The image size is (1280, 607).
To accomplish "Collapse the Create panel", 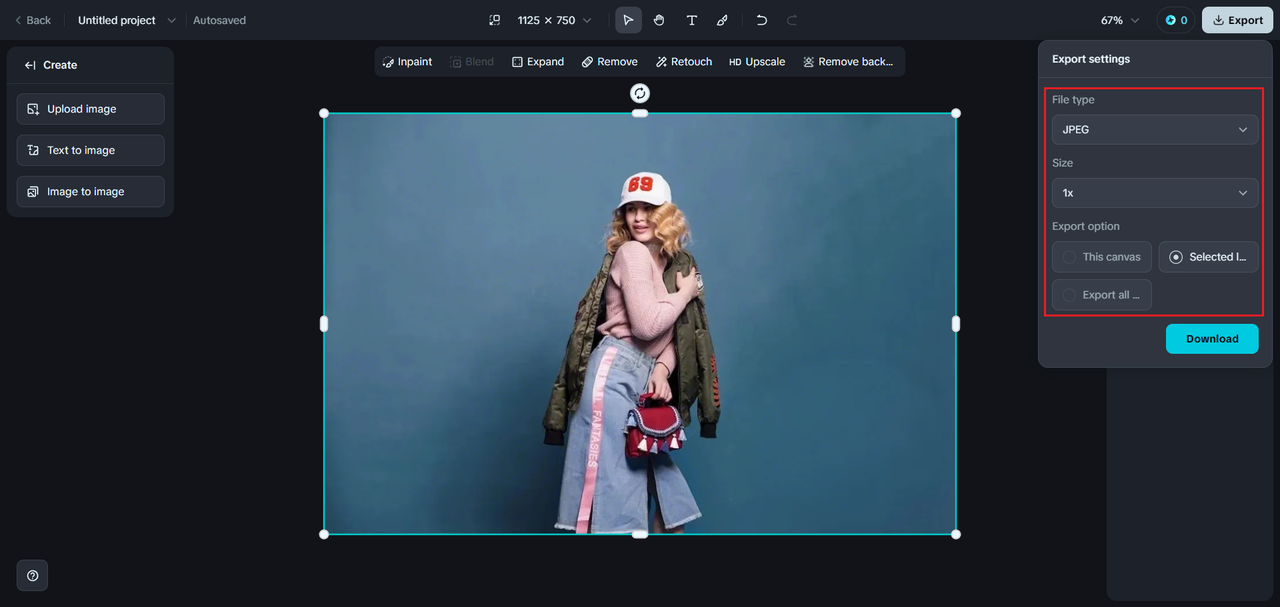I will (x=30, y=65).
